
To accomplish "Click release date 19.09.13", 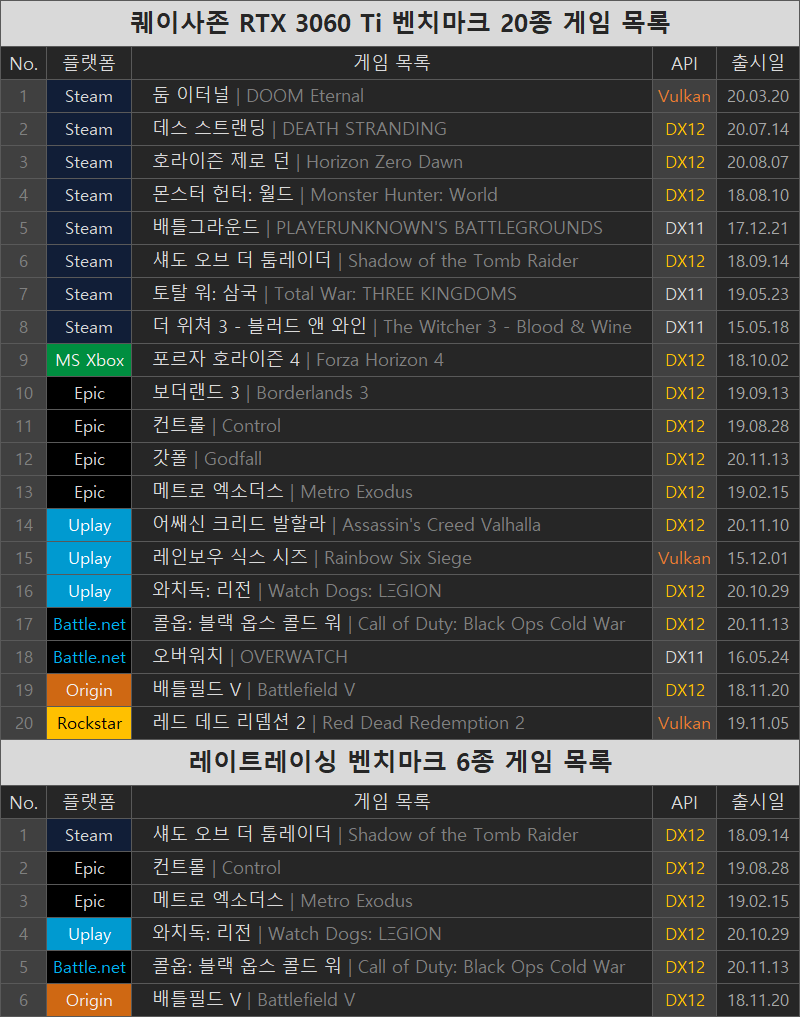I will [x=758, y=393].
